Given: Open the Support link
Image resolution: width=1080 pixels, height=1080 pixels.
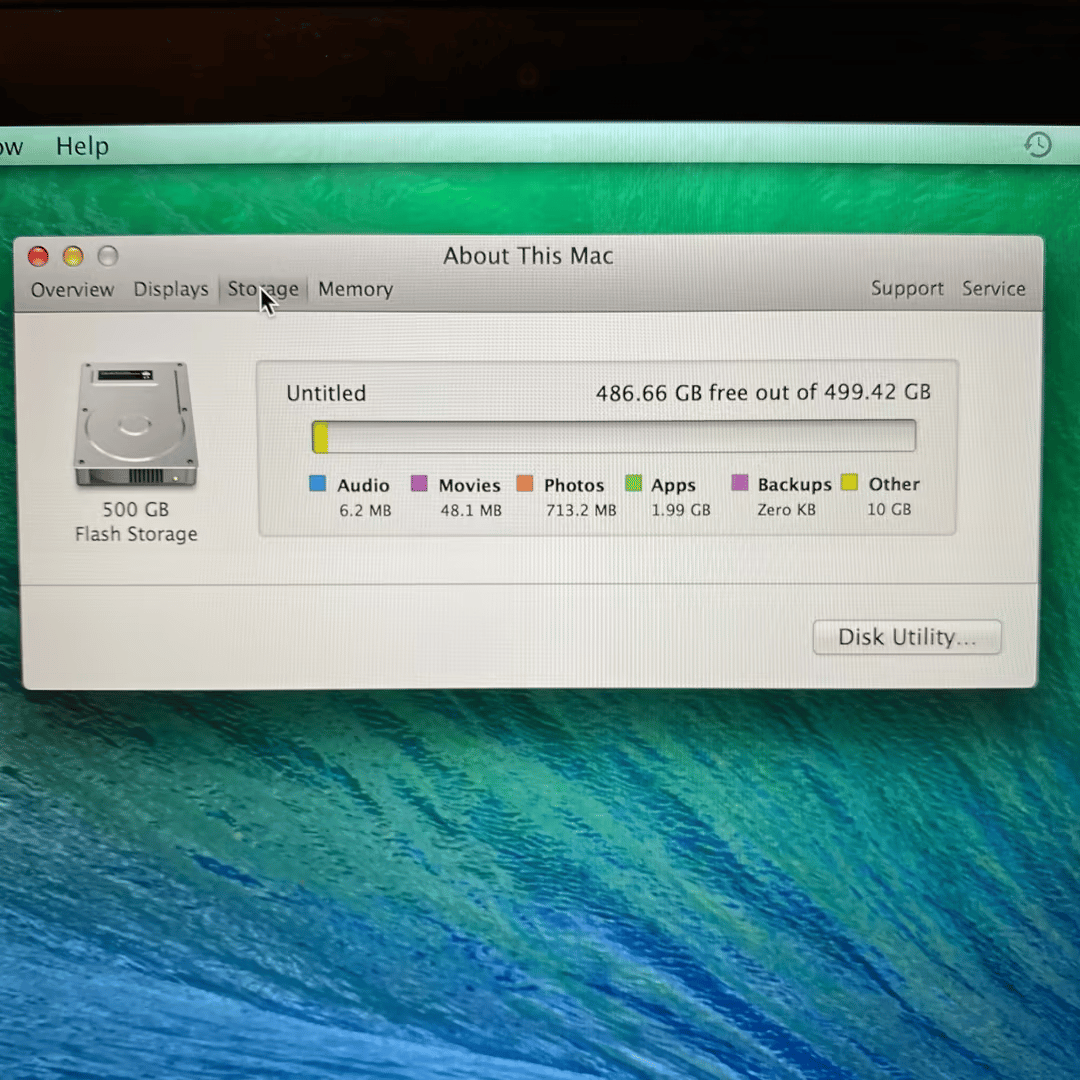Looking at the screenshot, I should pos(907,288).
